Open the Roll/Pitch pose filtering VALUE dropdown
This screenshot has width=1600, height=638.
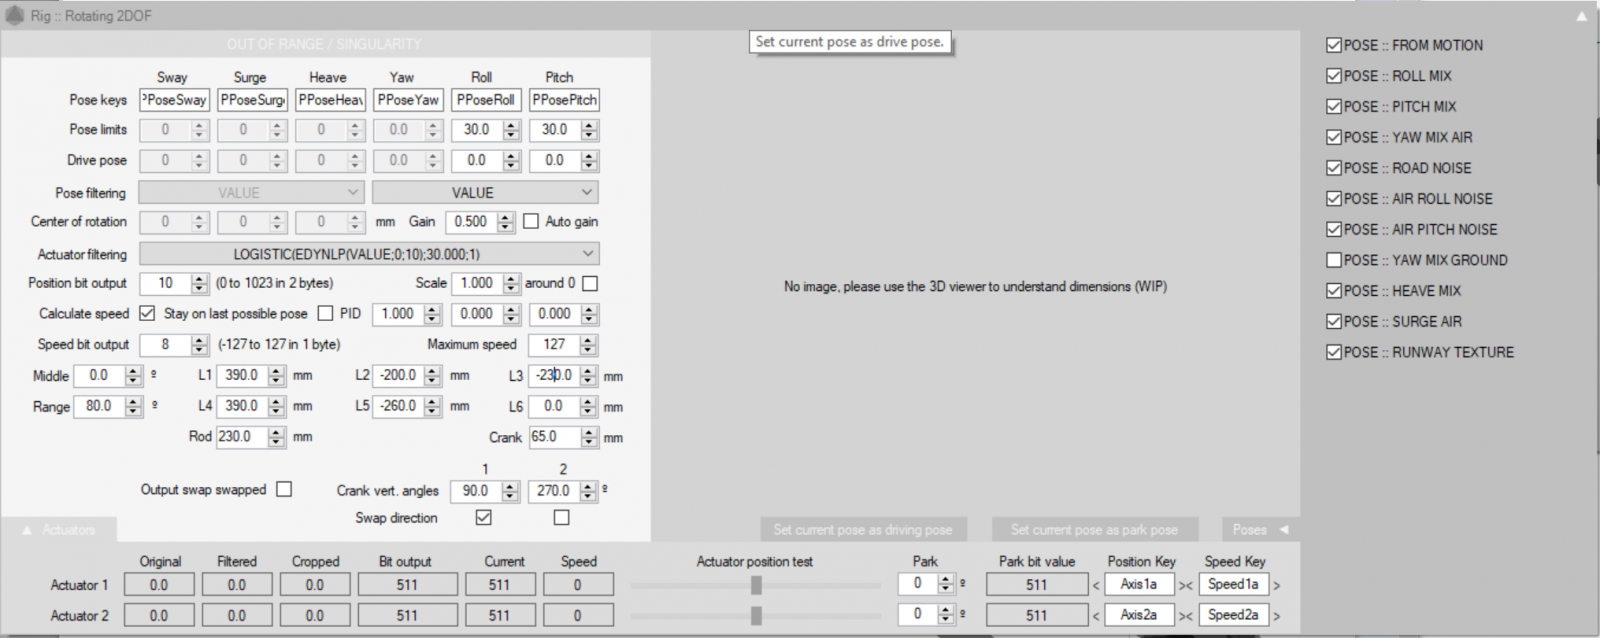(485, 192)
